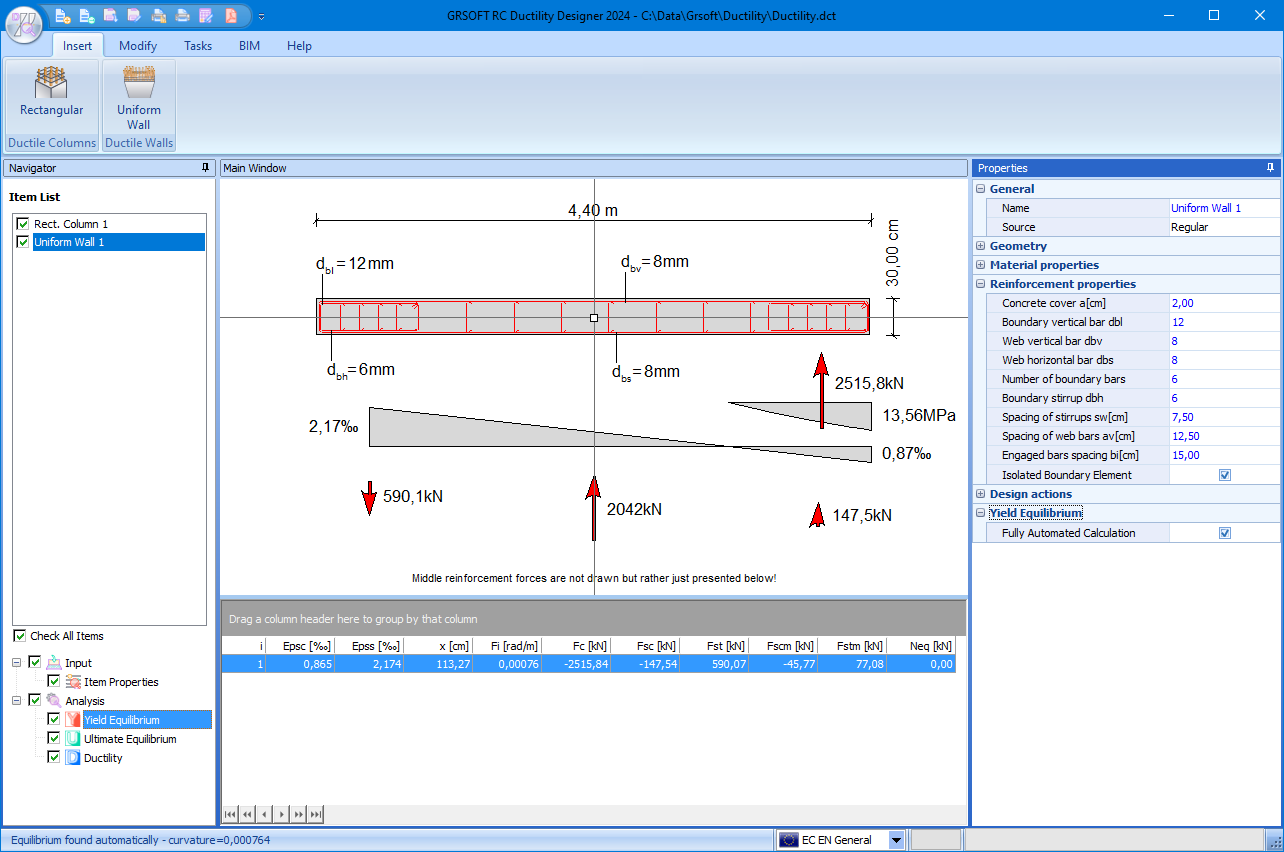Open the EC EN General code dropdown
This screenshot has height=852, width=1284.
coord(895,840)
